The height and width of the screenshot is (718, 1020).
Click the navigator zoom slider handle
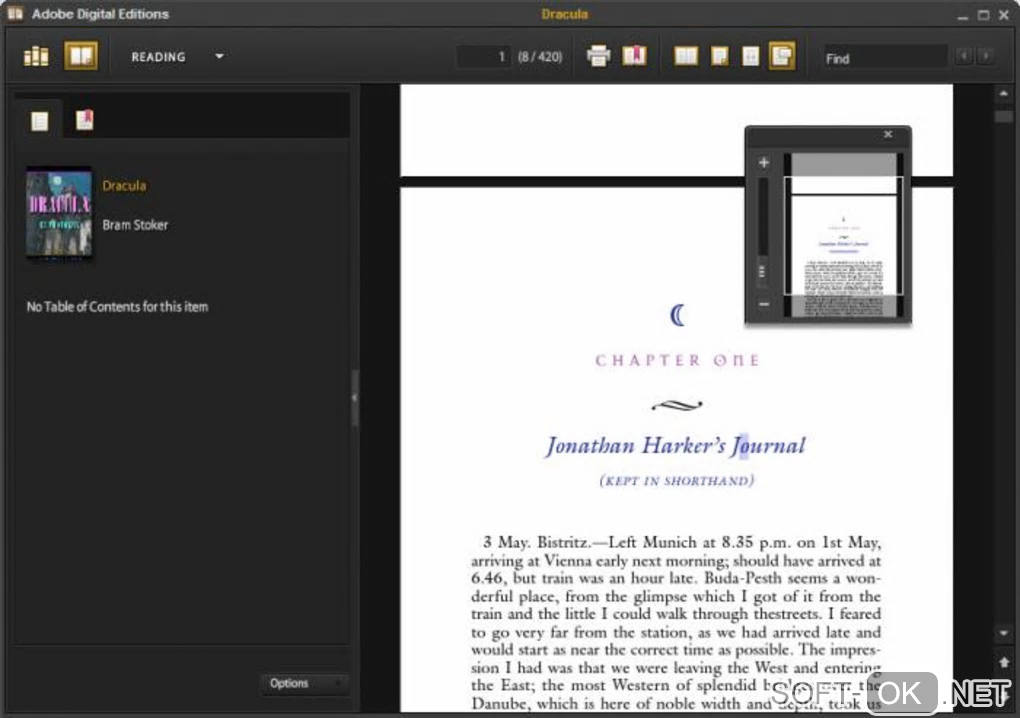coord(762,272)
